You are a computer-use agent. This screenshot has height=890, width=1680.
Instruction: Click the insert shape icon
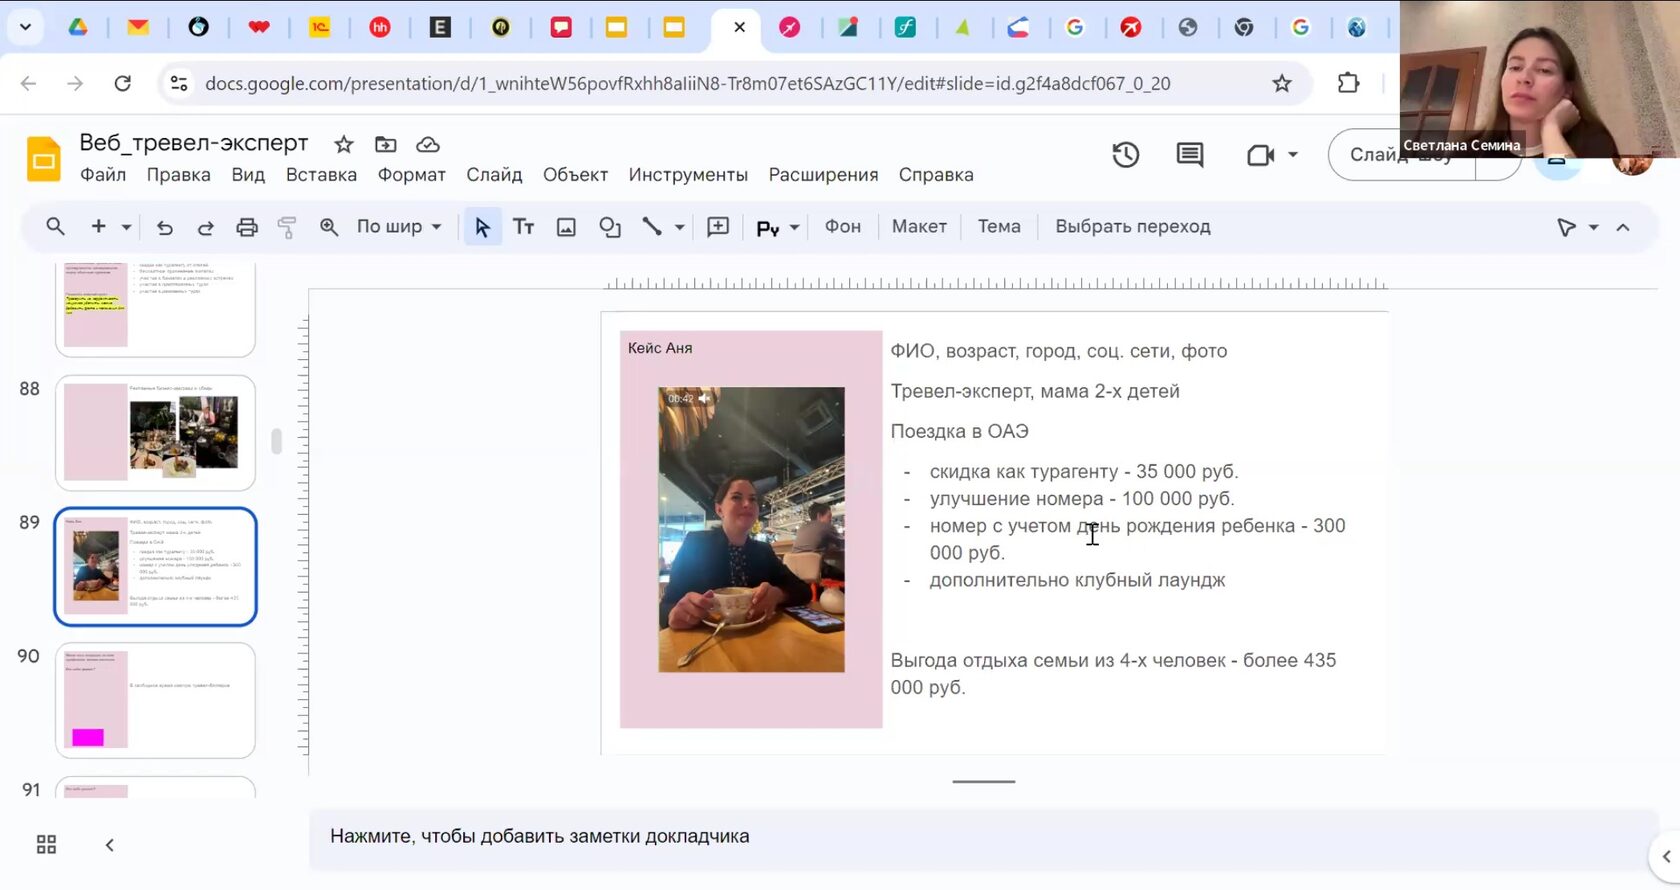tap(610, 227)
